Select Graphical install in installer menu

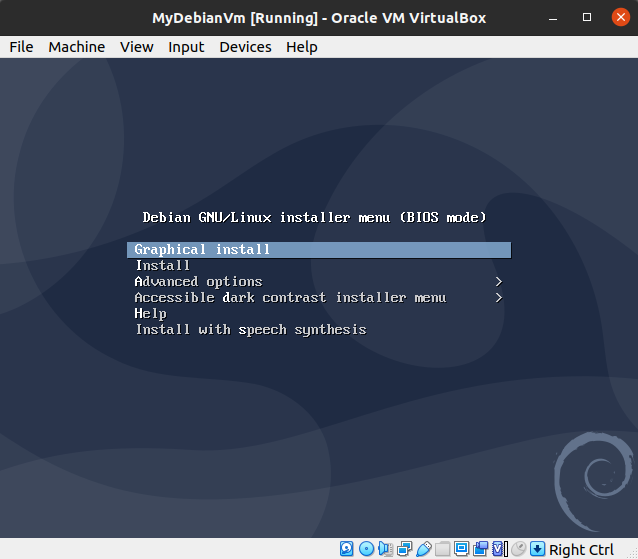coord(319,249)
